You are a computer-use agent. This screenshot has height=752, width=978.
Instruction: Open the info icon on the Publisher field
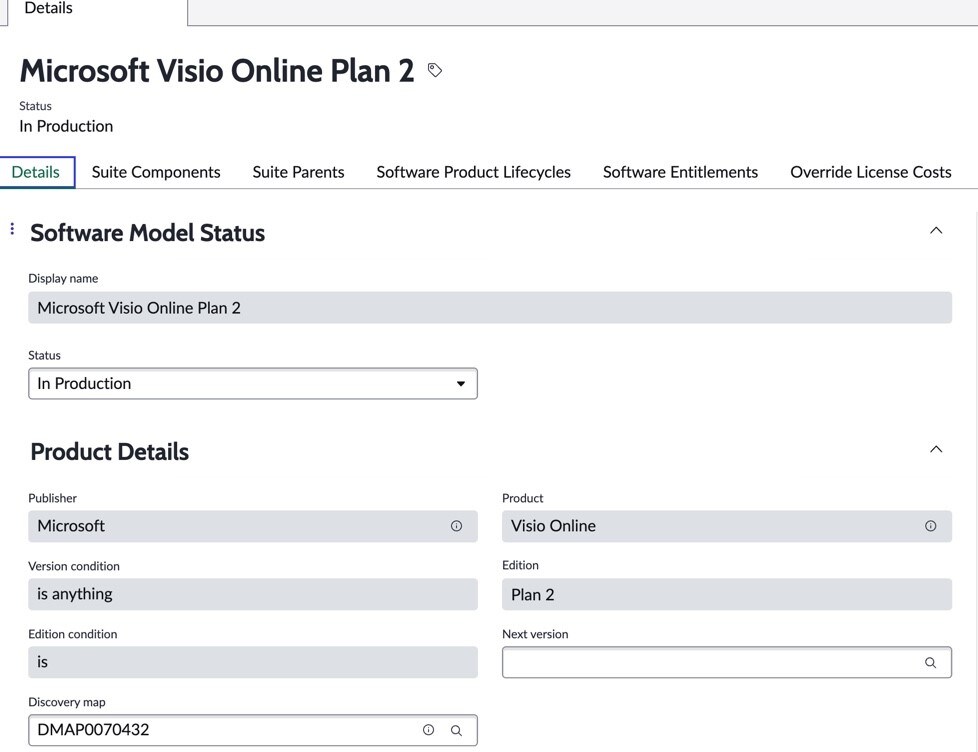click(456, 525)
